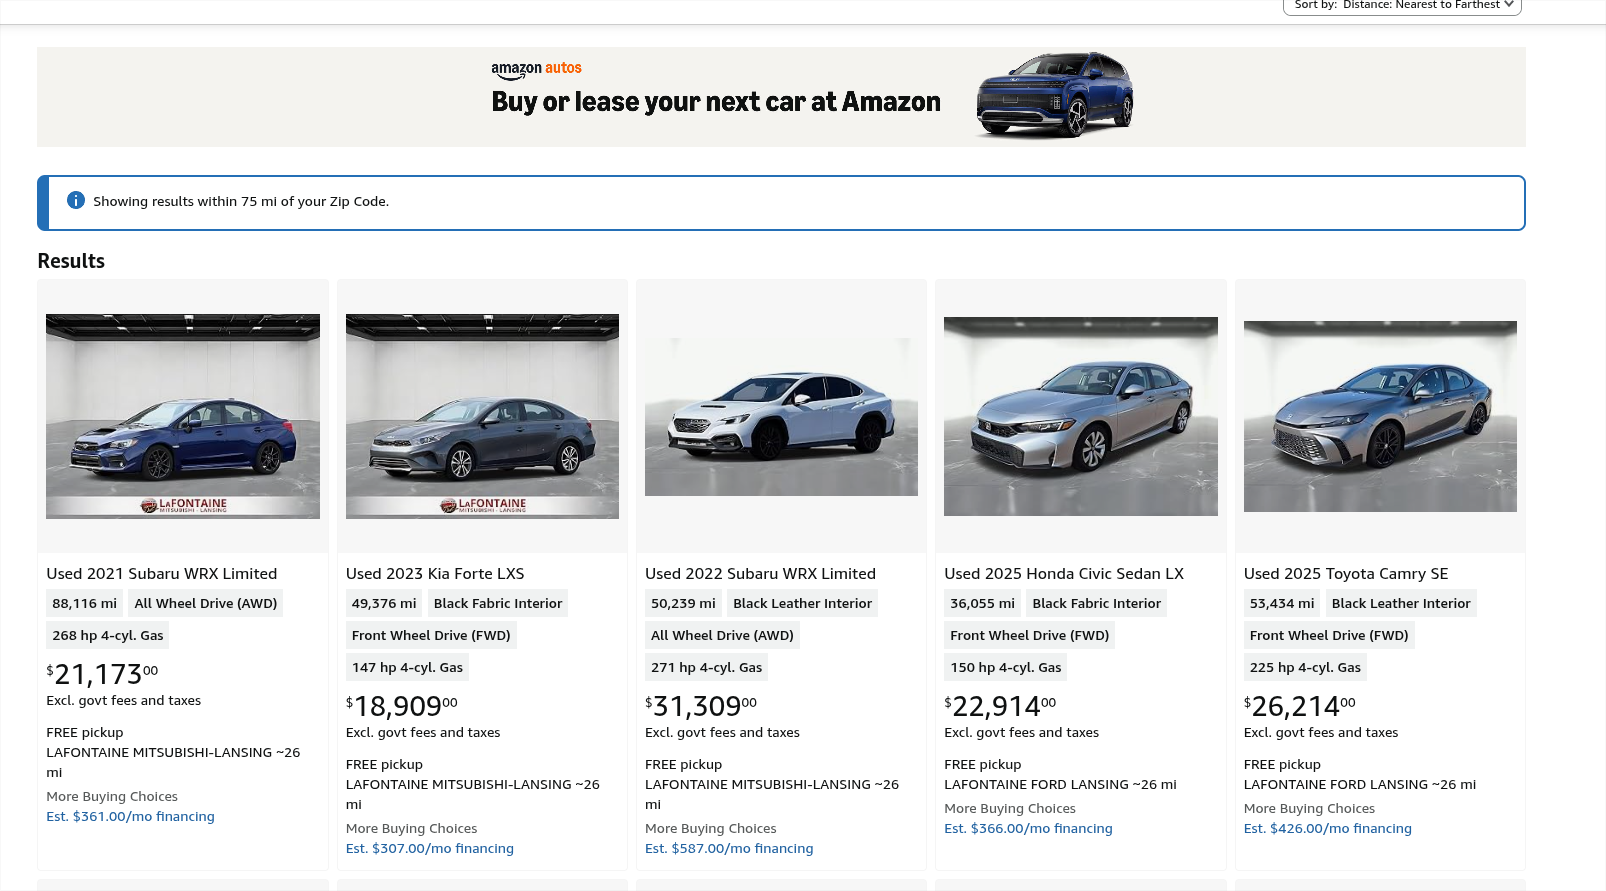The width and height of the screenshot is (1606, 891).
Task: Click the '36,055 mi' mileage tag
Action: [983, 604]
